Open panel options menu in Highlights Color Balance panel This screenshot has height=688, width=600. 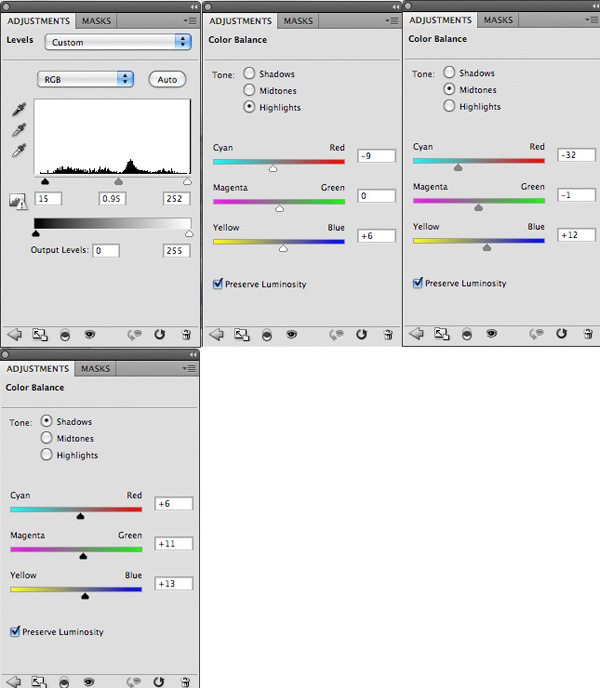click(392, 21)
